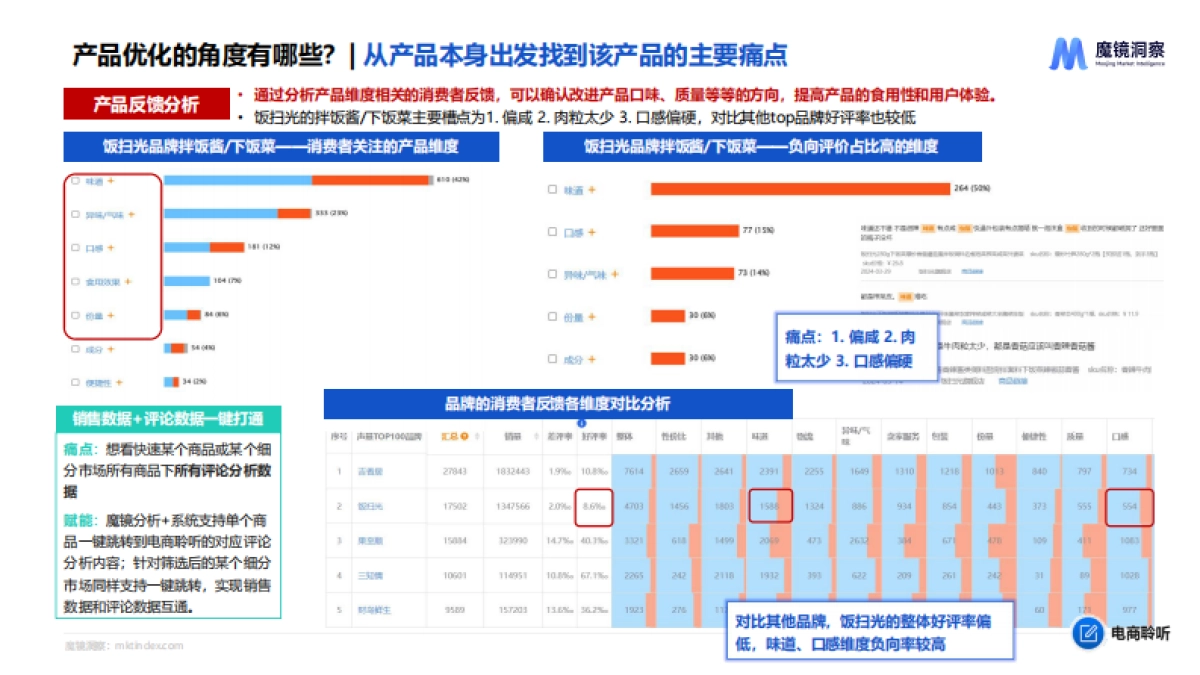Click the sort arrow beside 汇总 column
The height and width of the screenshot is (675, 1200).
(477, 436)
